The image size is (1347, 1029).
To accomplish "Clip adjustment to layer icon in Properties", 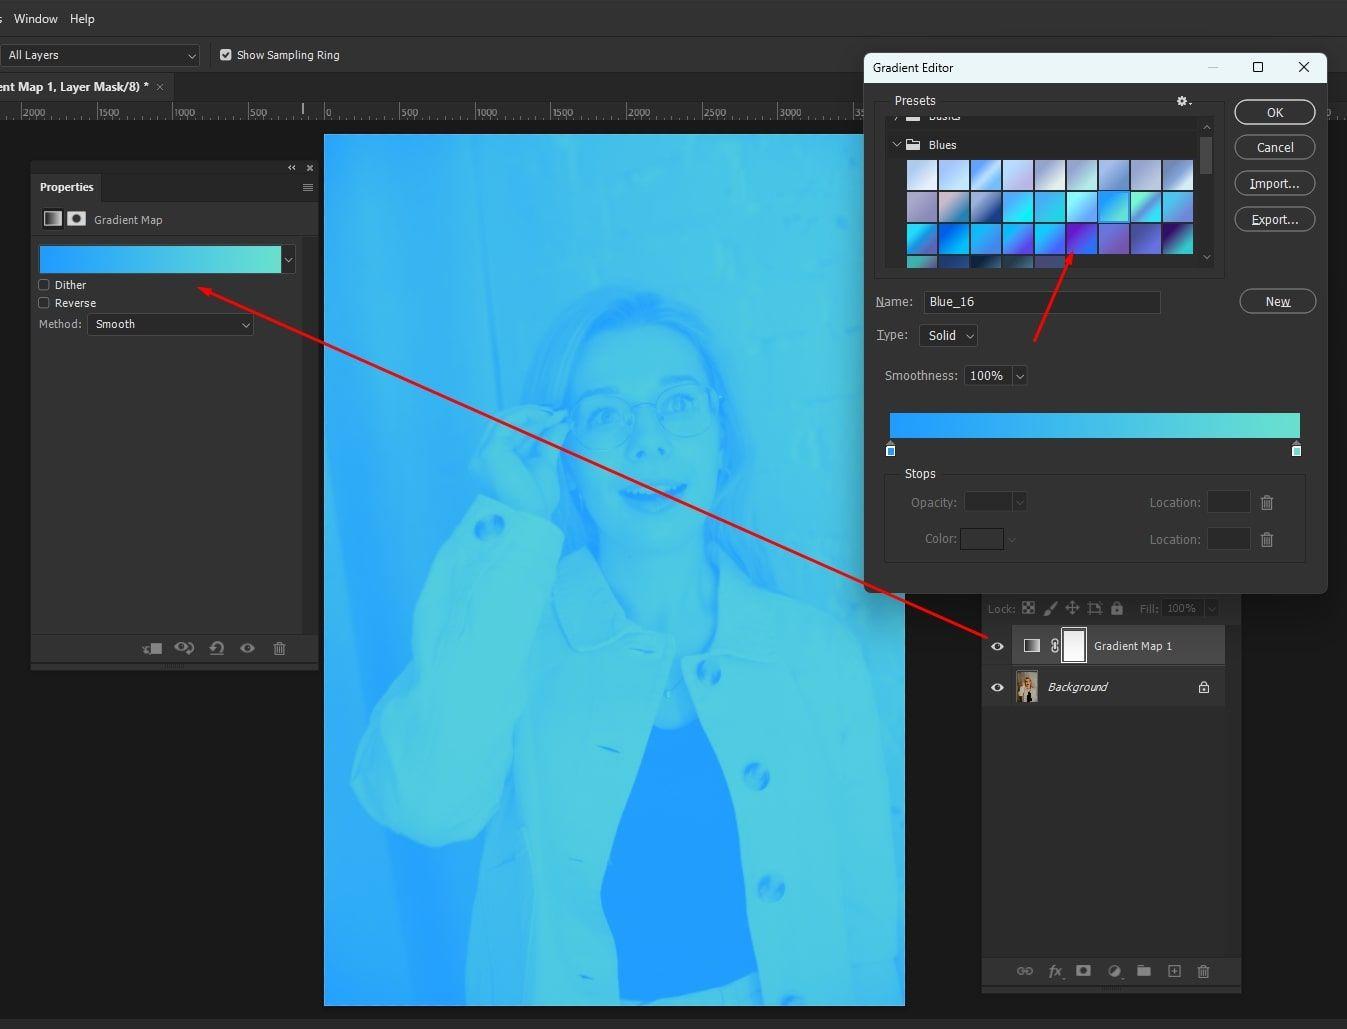I will pyautogui.click(x=152, y=648).
